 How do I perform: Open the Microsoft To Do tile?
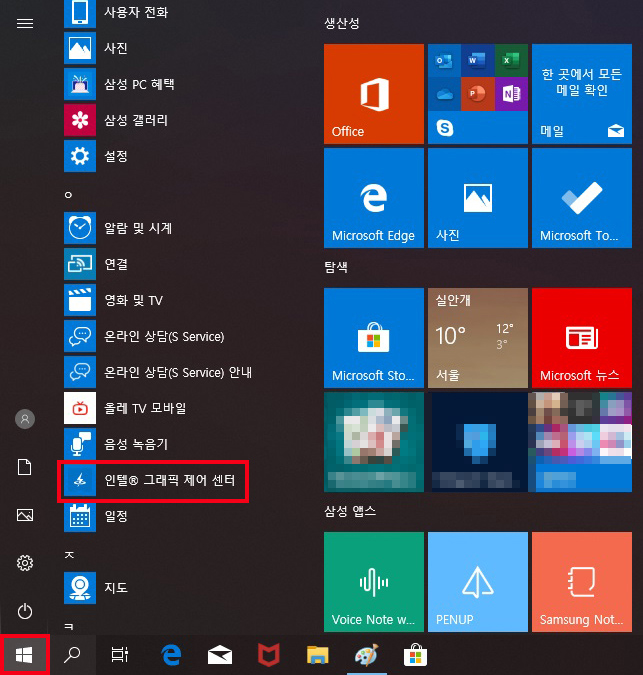[x=582, y=198]
